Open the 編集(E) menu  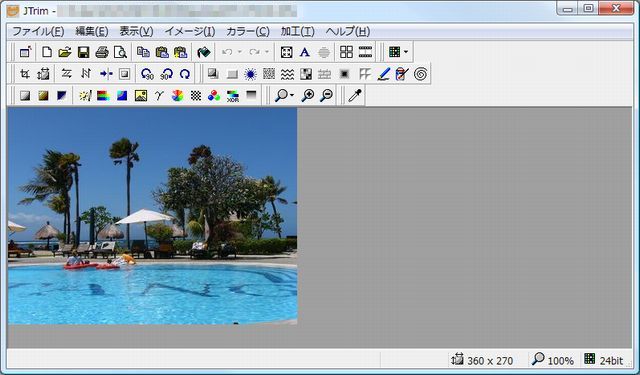[92, 31]
